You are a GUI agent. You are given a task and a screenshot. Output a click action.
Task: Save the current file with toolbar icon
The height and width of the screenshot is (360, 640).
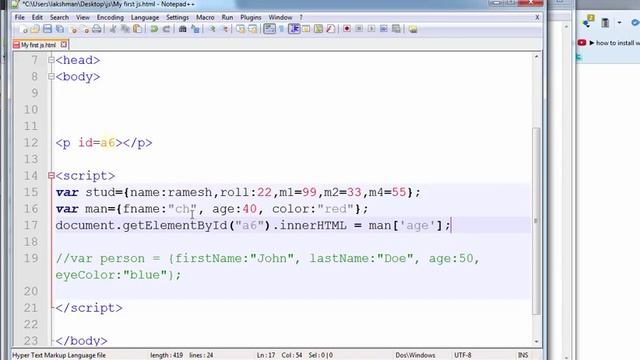coord(47,29)
